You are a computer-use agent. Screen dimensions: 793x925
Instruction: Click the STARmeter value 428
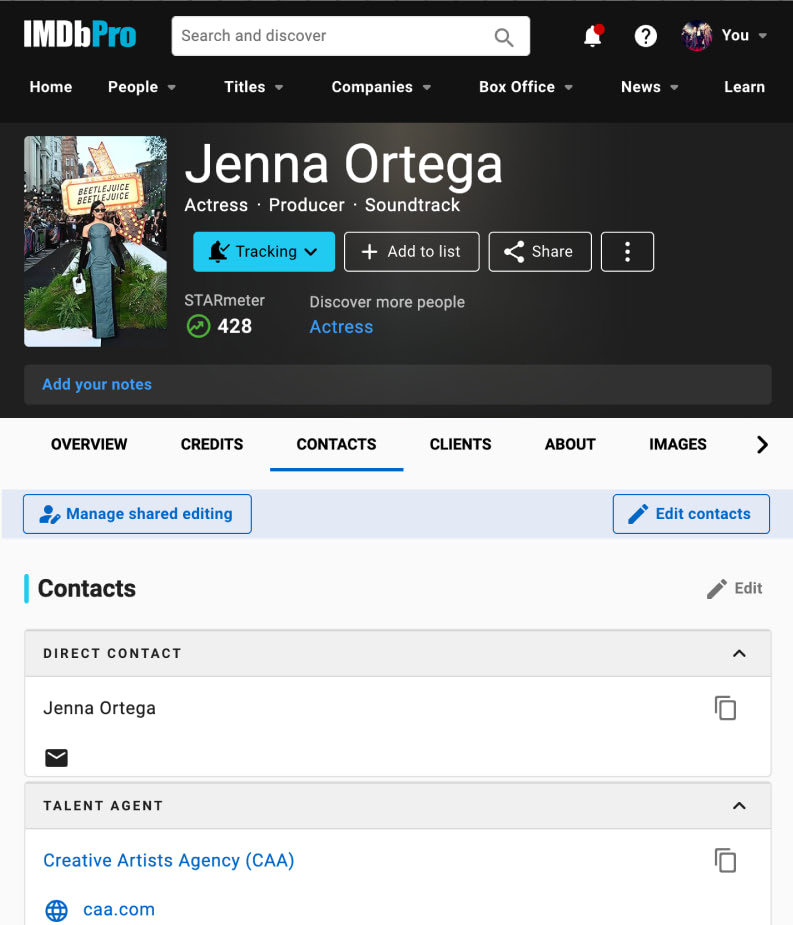[x=235, y=326]
